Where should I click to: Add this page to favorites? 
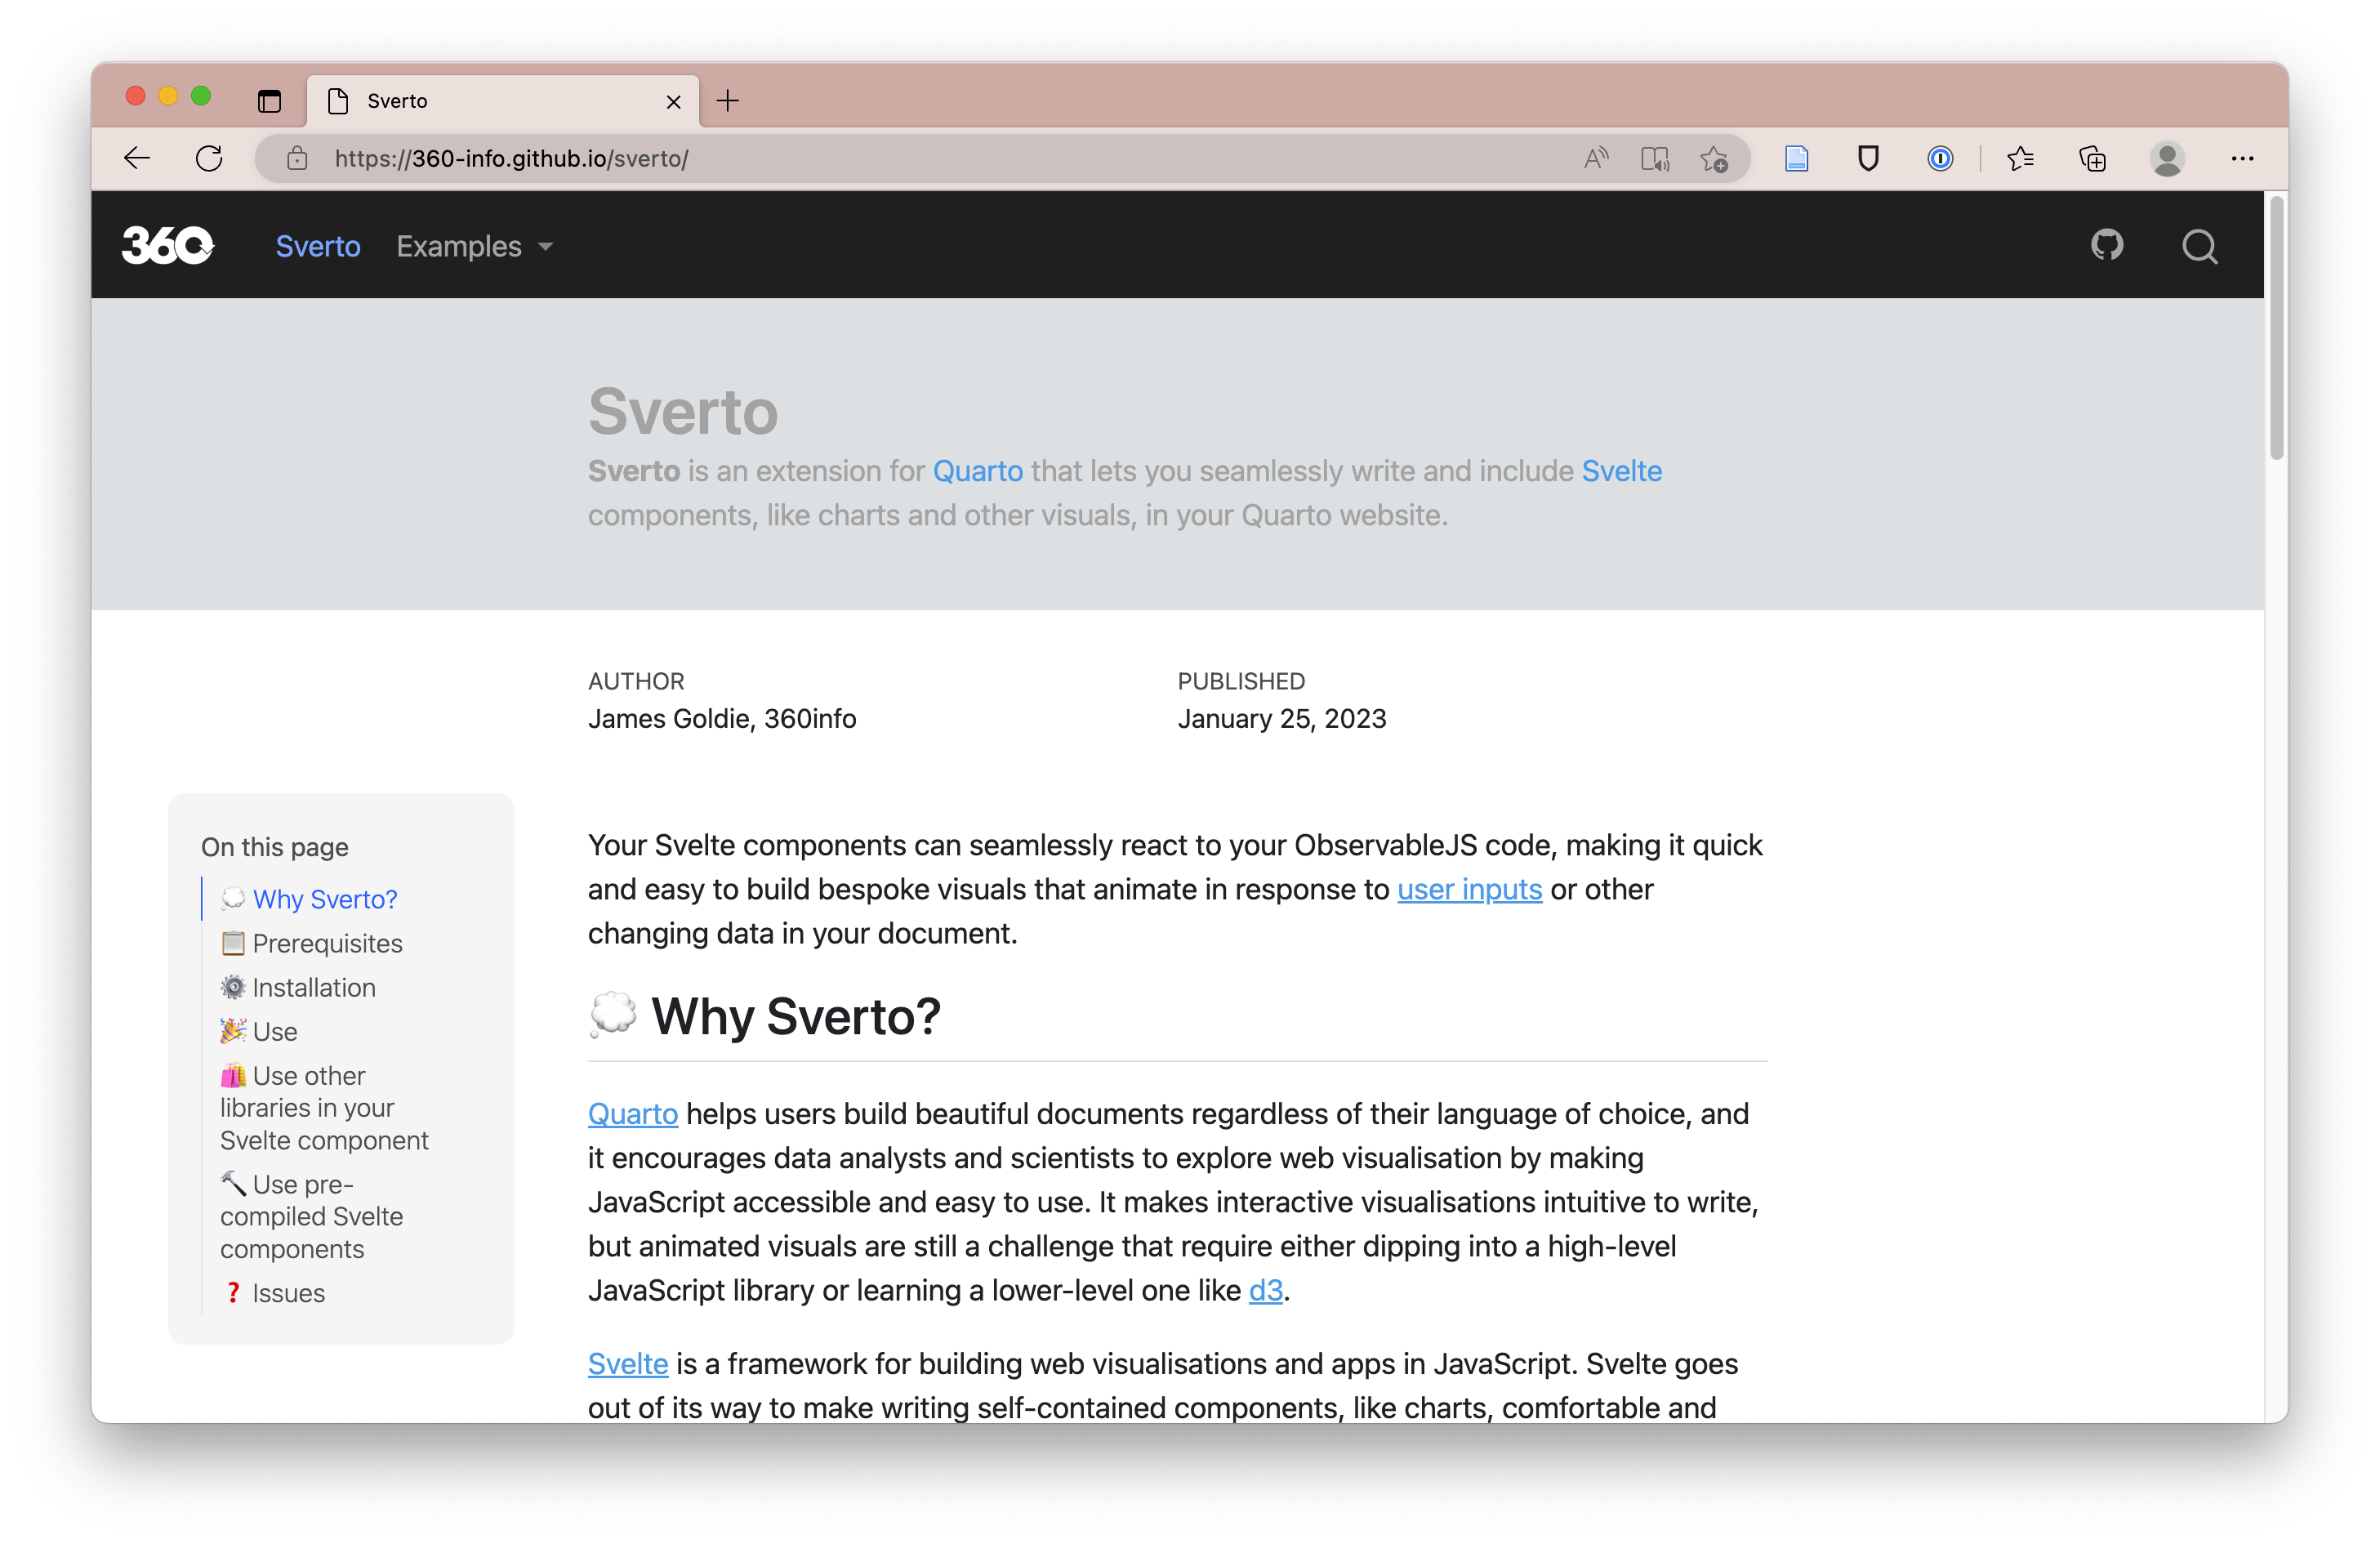click(x=1714, y=158)
